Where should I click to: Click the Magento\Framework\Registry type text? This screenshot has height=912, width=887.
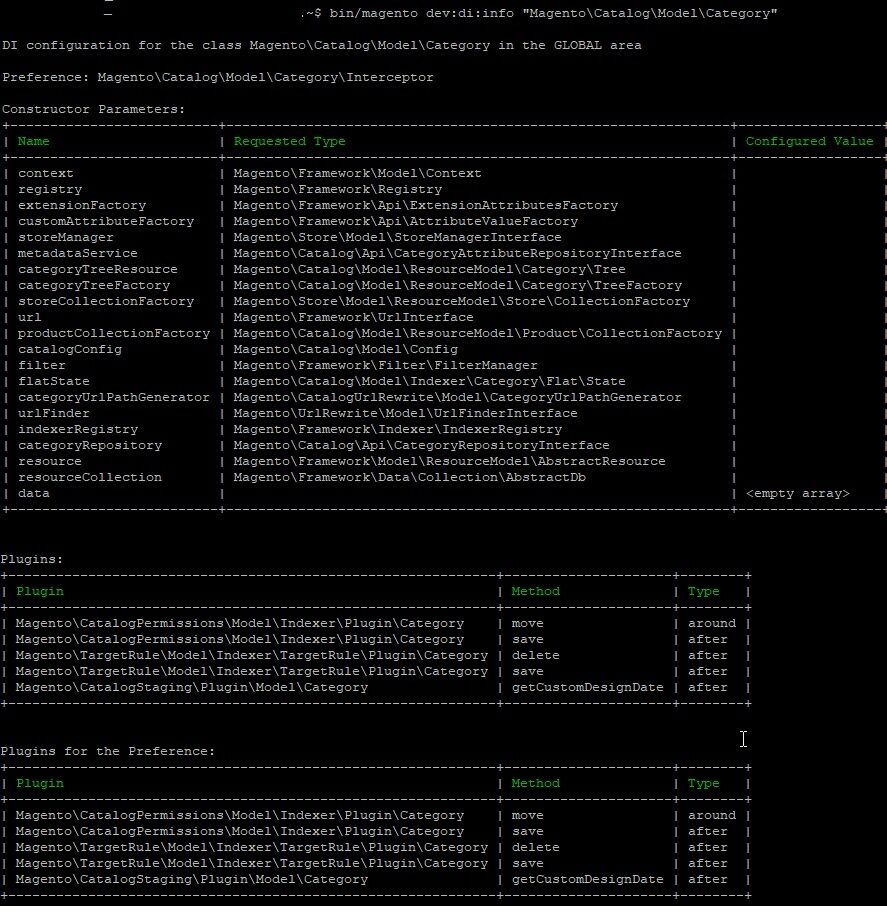click(x=338, y=190)
